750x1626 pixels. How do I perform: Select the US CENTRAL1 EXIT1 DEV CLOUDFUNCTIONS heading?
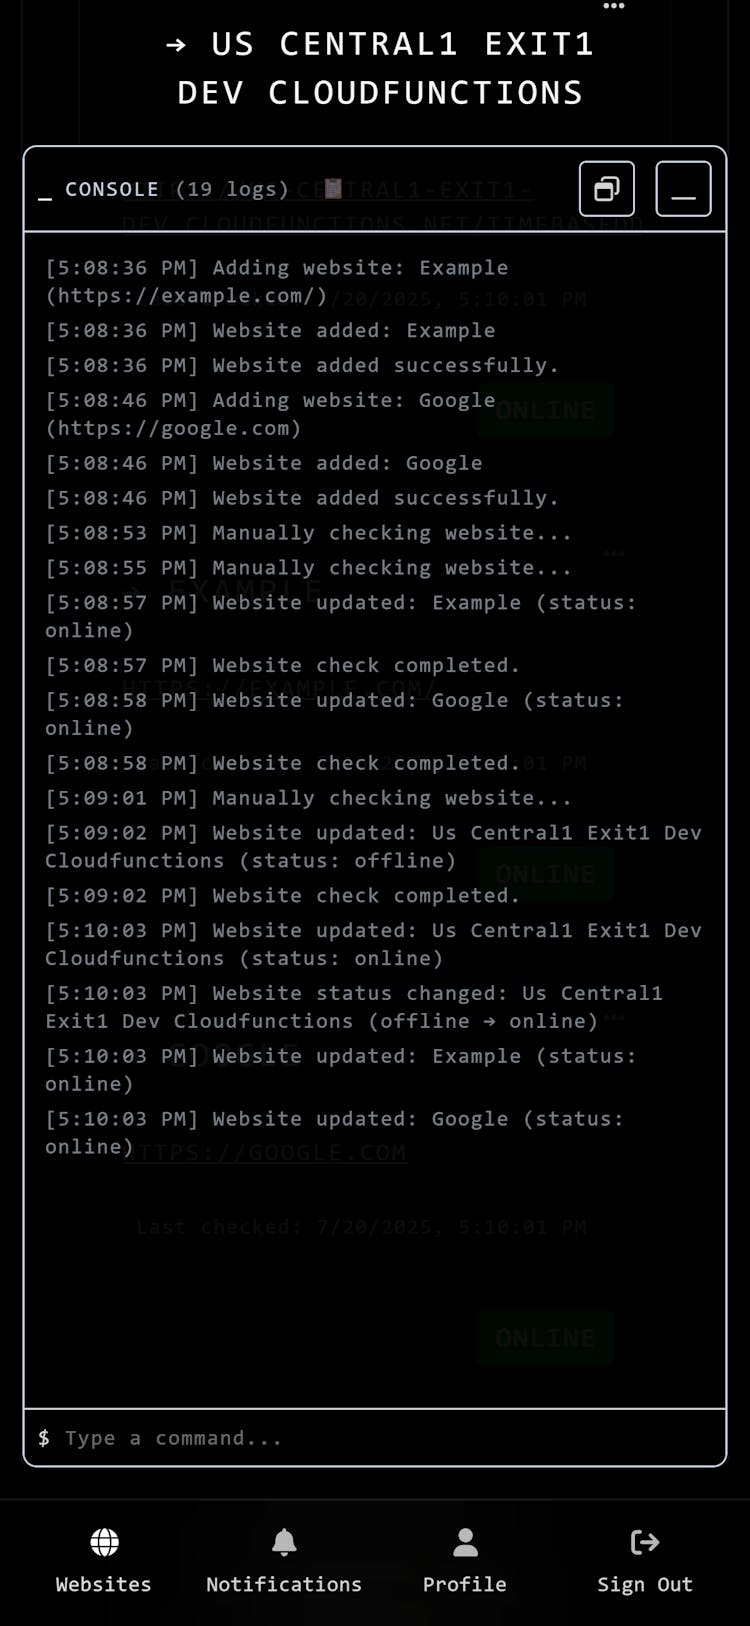pyautogui.click(x=380, y=68)
